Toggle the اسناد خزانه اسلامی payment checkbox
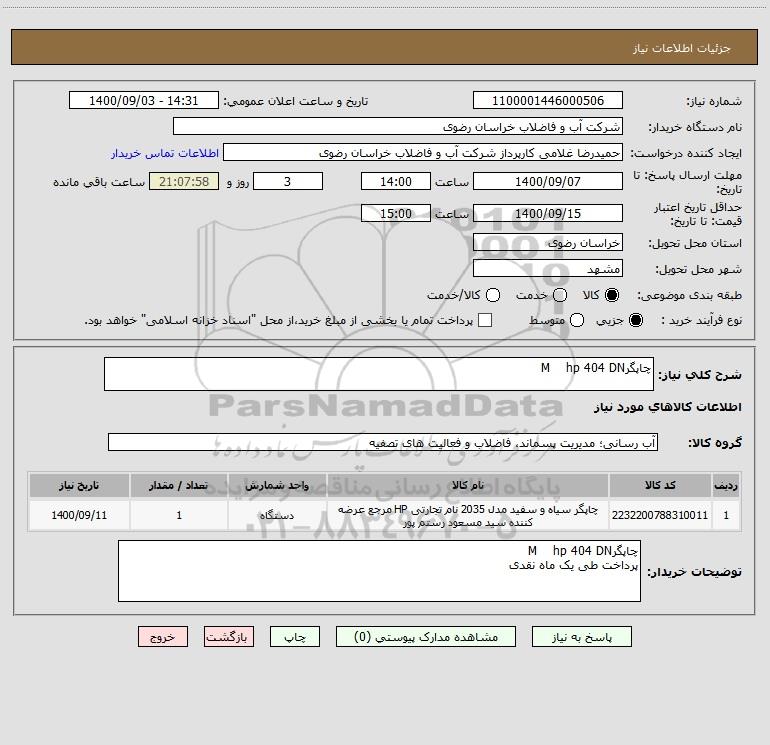770x745 pixels. pyautogui.click(x=485, y=320)
